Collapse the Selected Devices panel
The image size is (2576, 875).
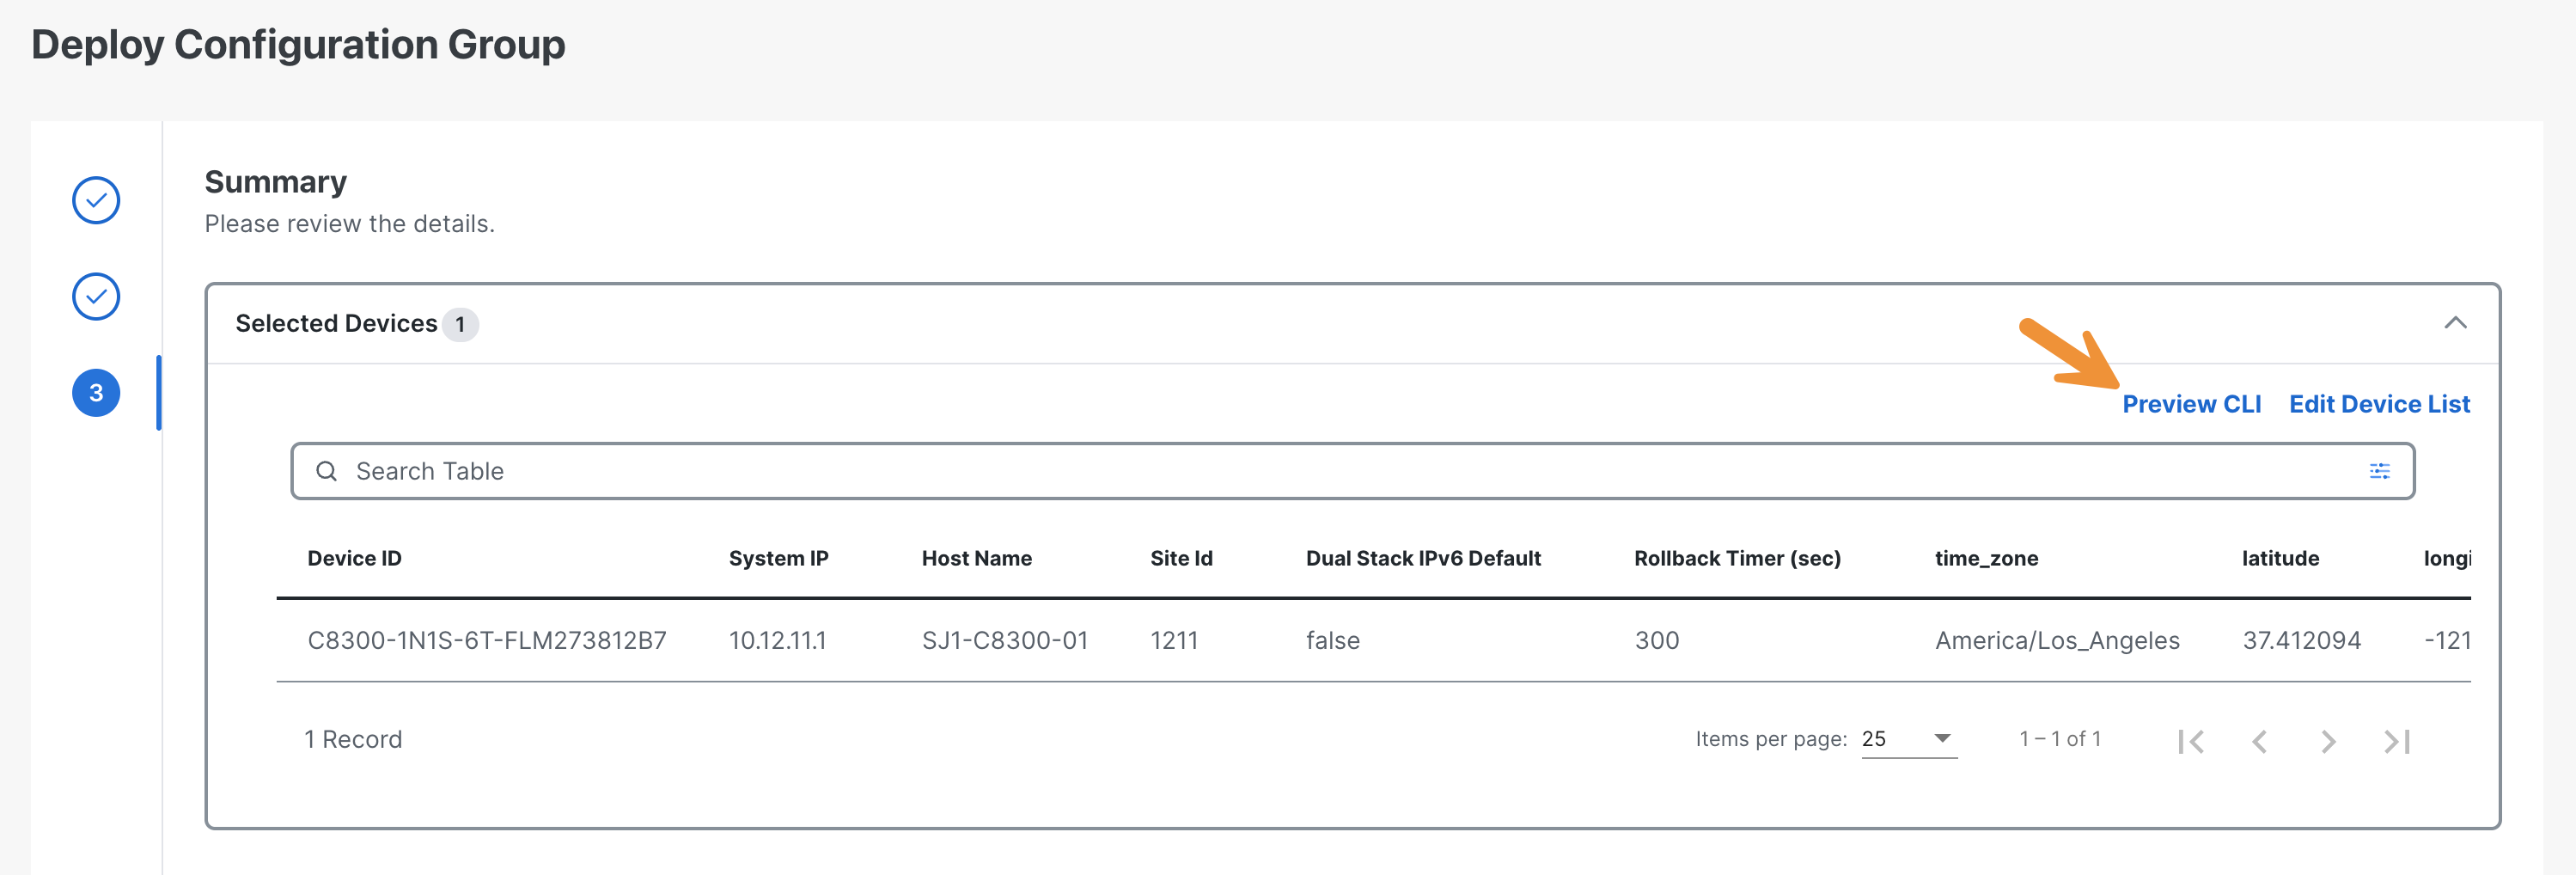pos(2455,323)
